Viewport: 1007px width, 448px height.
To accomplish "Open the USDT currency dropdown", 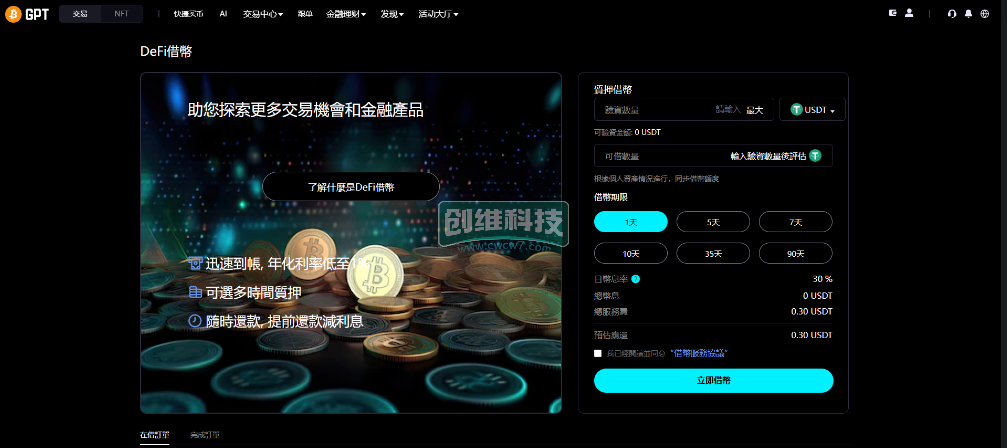I will tap(812, 110).
